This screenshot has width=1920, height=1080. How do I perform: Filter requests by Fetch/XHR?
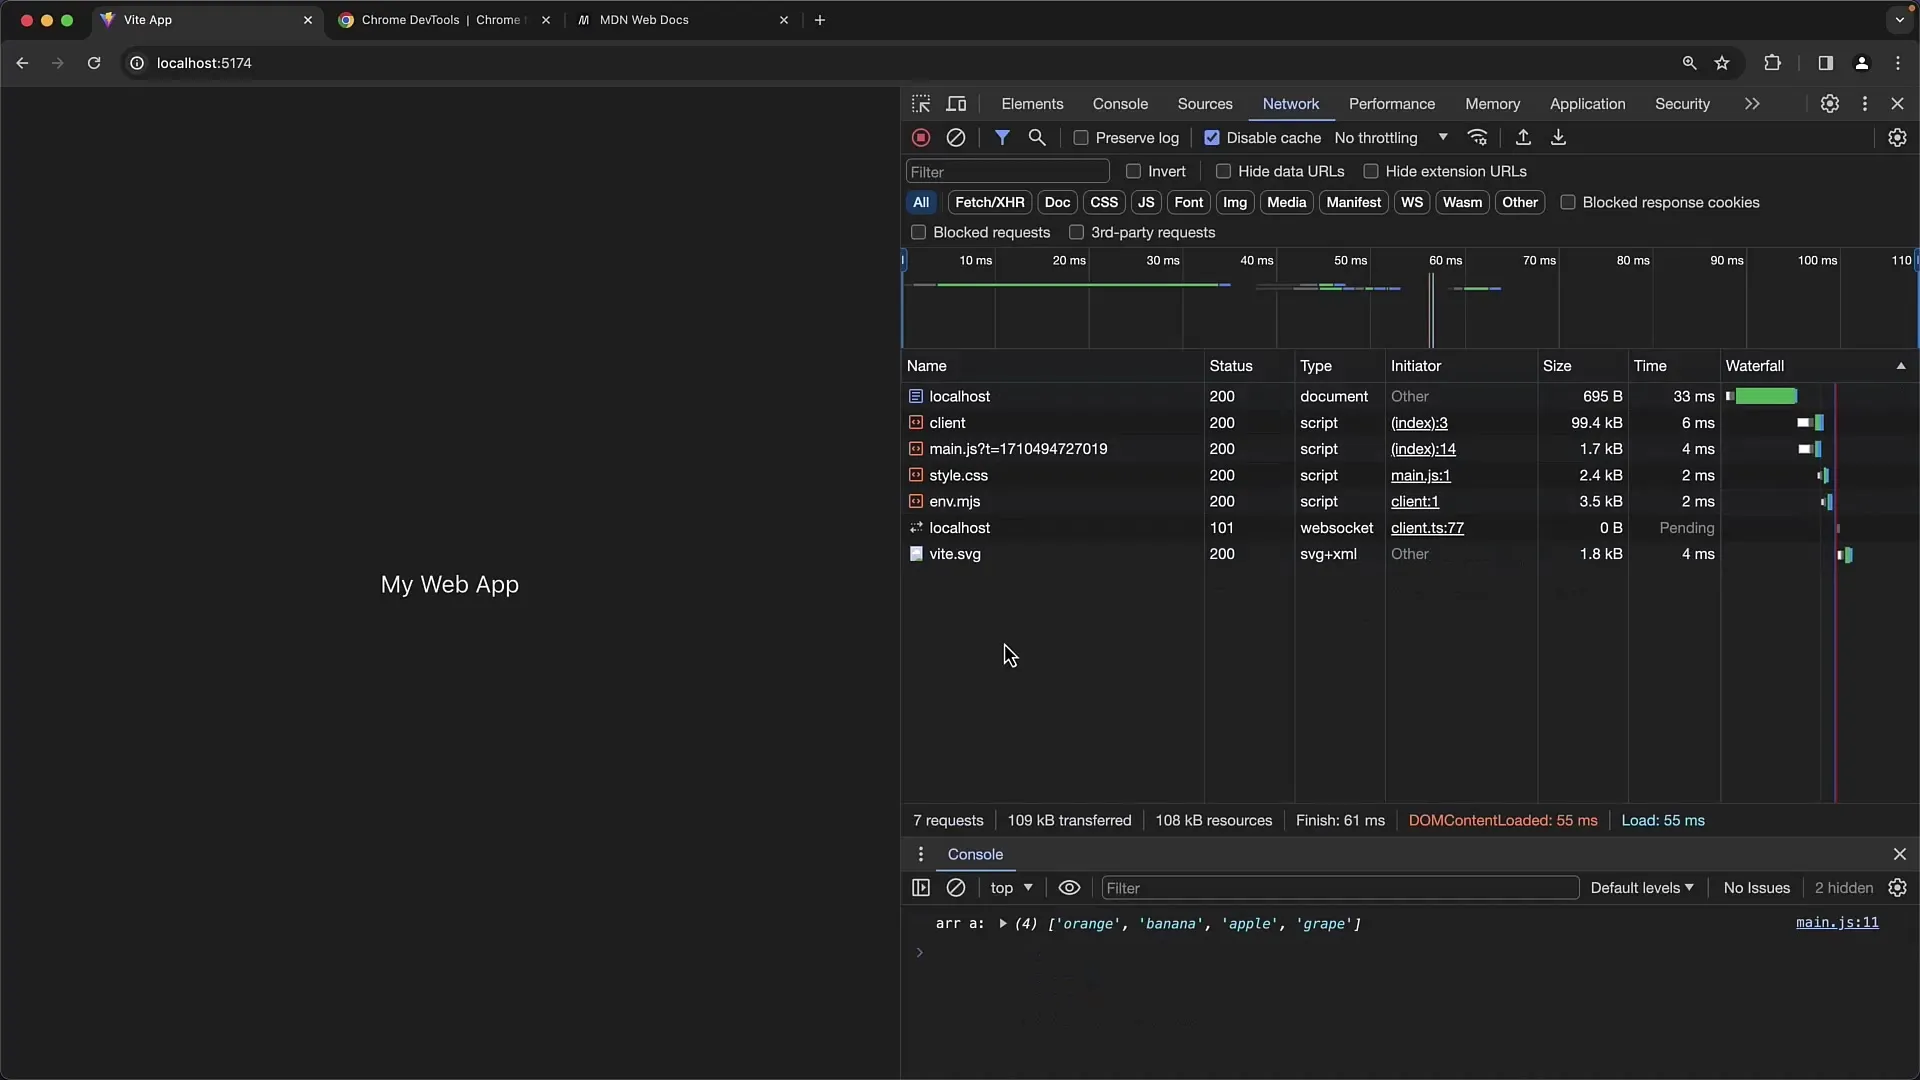[x=990, y=202]
